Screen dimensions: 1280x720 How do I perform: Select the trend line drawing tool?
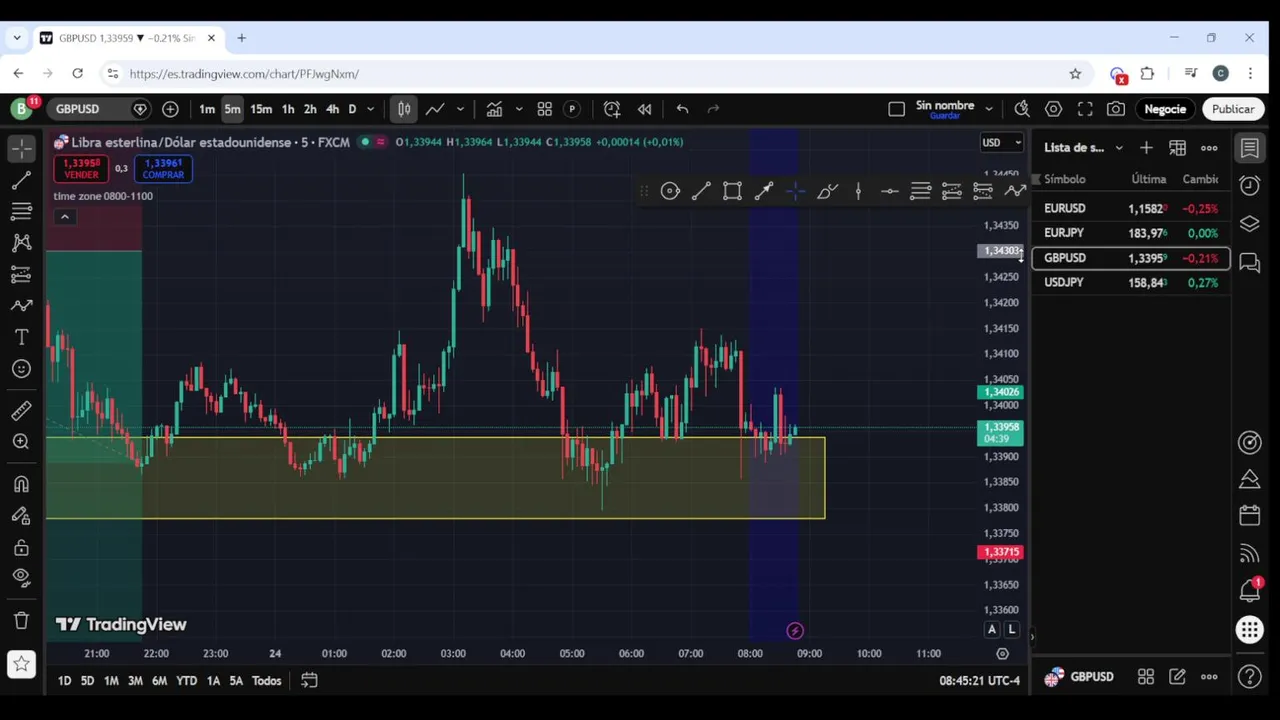(21, 180)
